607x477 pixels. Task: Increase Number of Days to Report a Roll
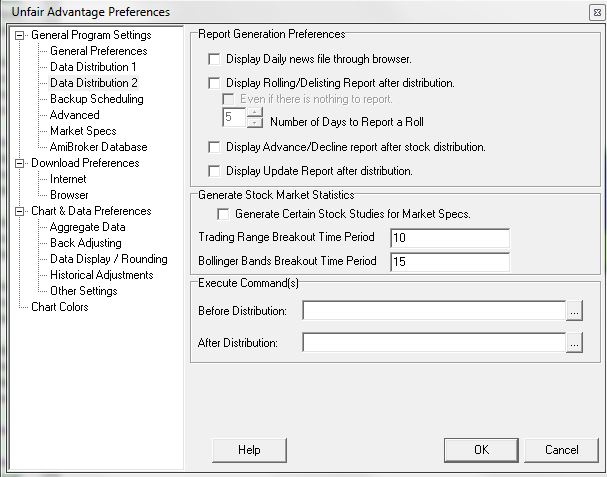point(254,112)
